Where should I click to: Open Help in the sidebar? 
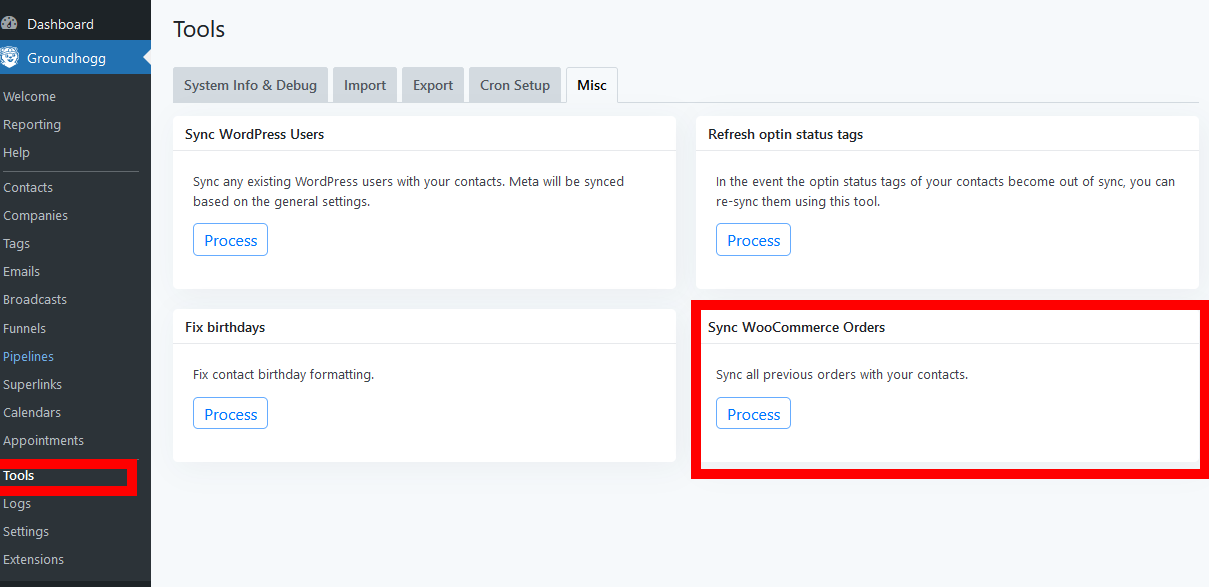pos(16,153)
